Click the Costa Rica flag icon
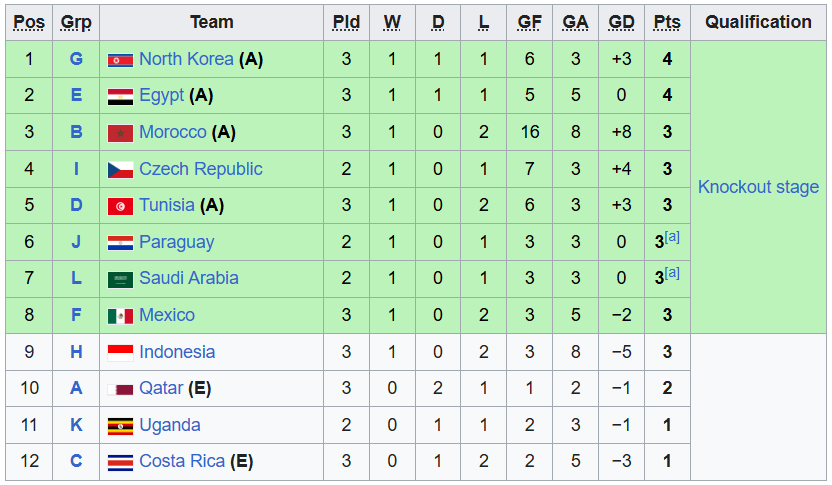Screen dimensions: 832x485 point(120,462)
